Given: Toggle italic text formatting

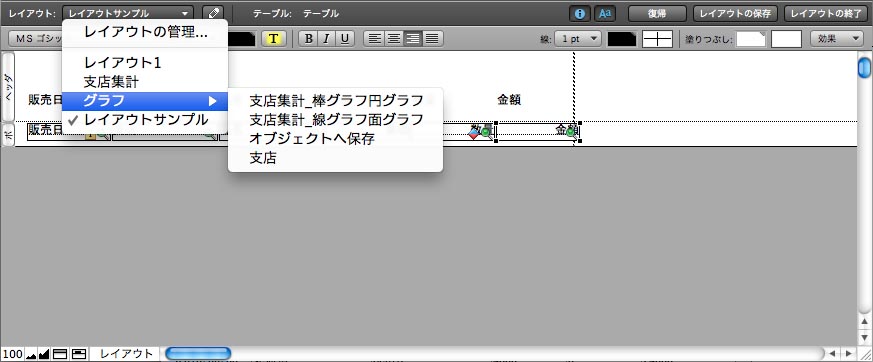Looking at the screenshot, I should pyautogui.click(x=327, y=38).
